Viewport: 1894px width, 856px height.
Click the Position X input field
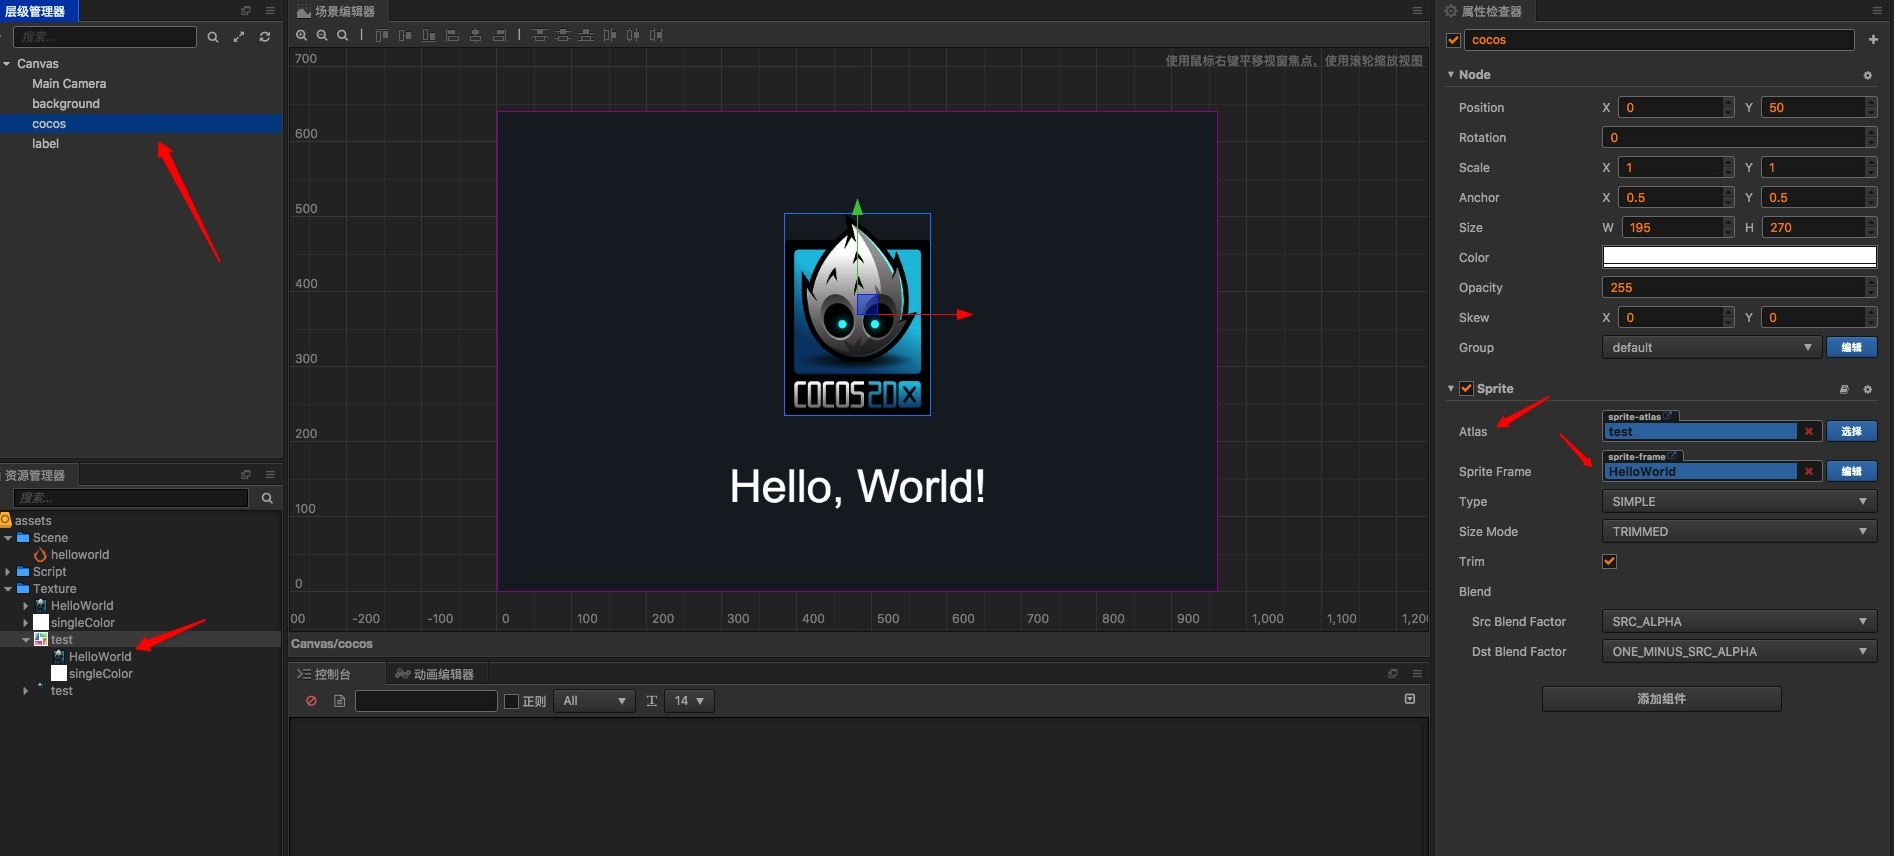1677,107
